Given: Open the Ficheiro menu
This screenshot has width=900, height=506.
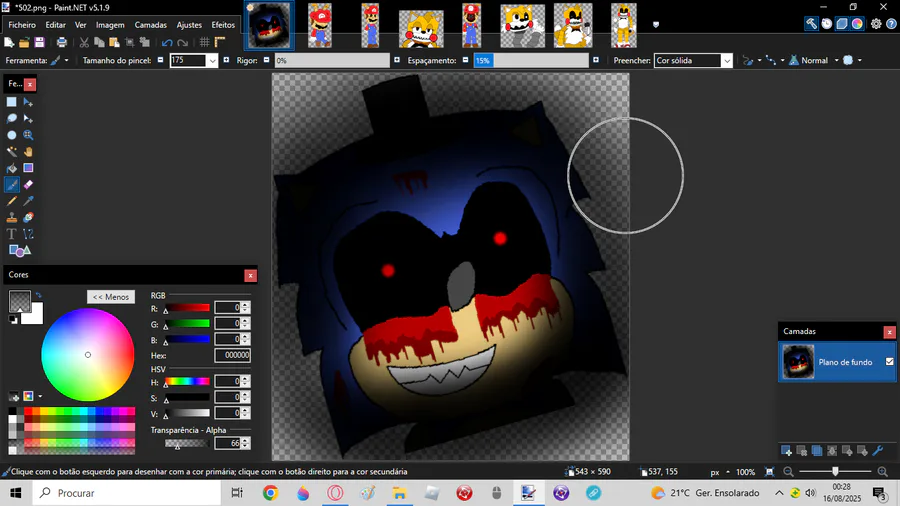Looking at the screenshot, I should 22,25.
